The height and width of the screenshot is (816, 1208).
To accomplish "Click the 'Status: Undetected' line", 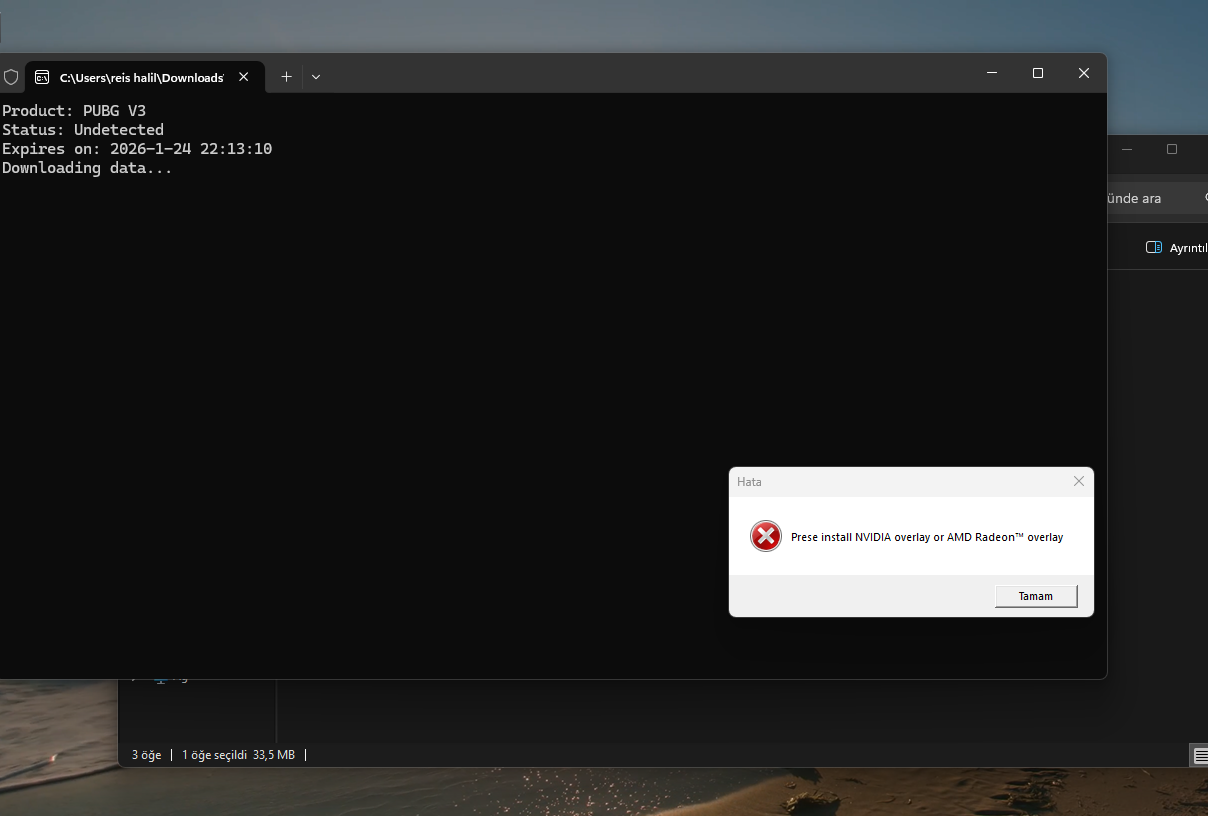I will pyautogui.click(x=83, y=130).
